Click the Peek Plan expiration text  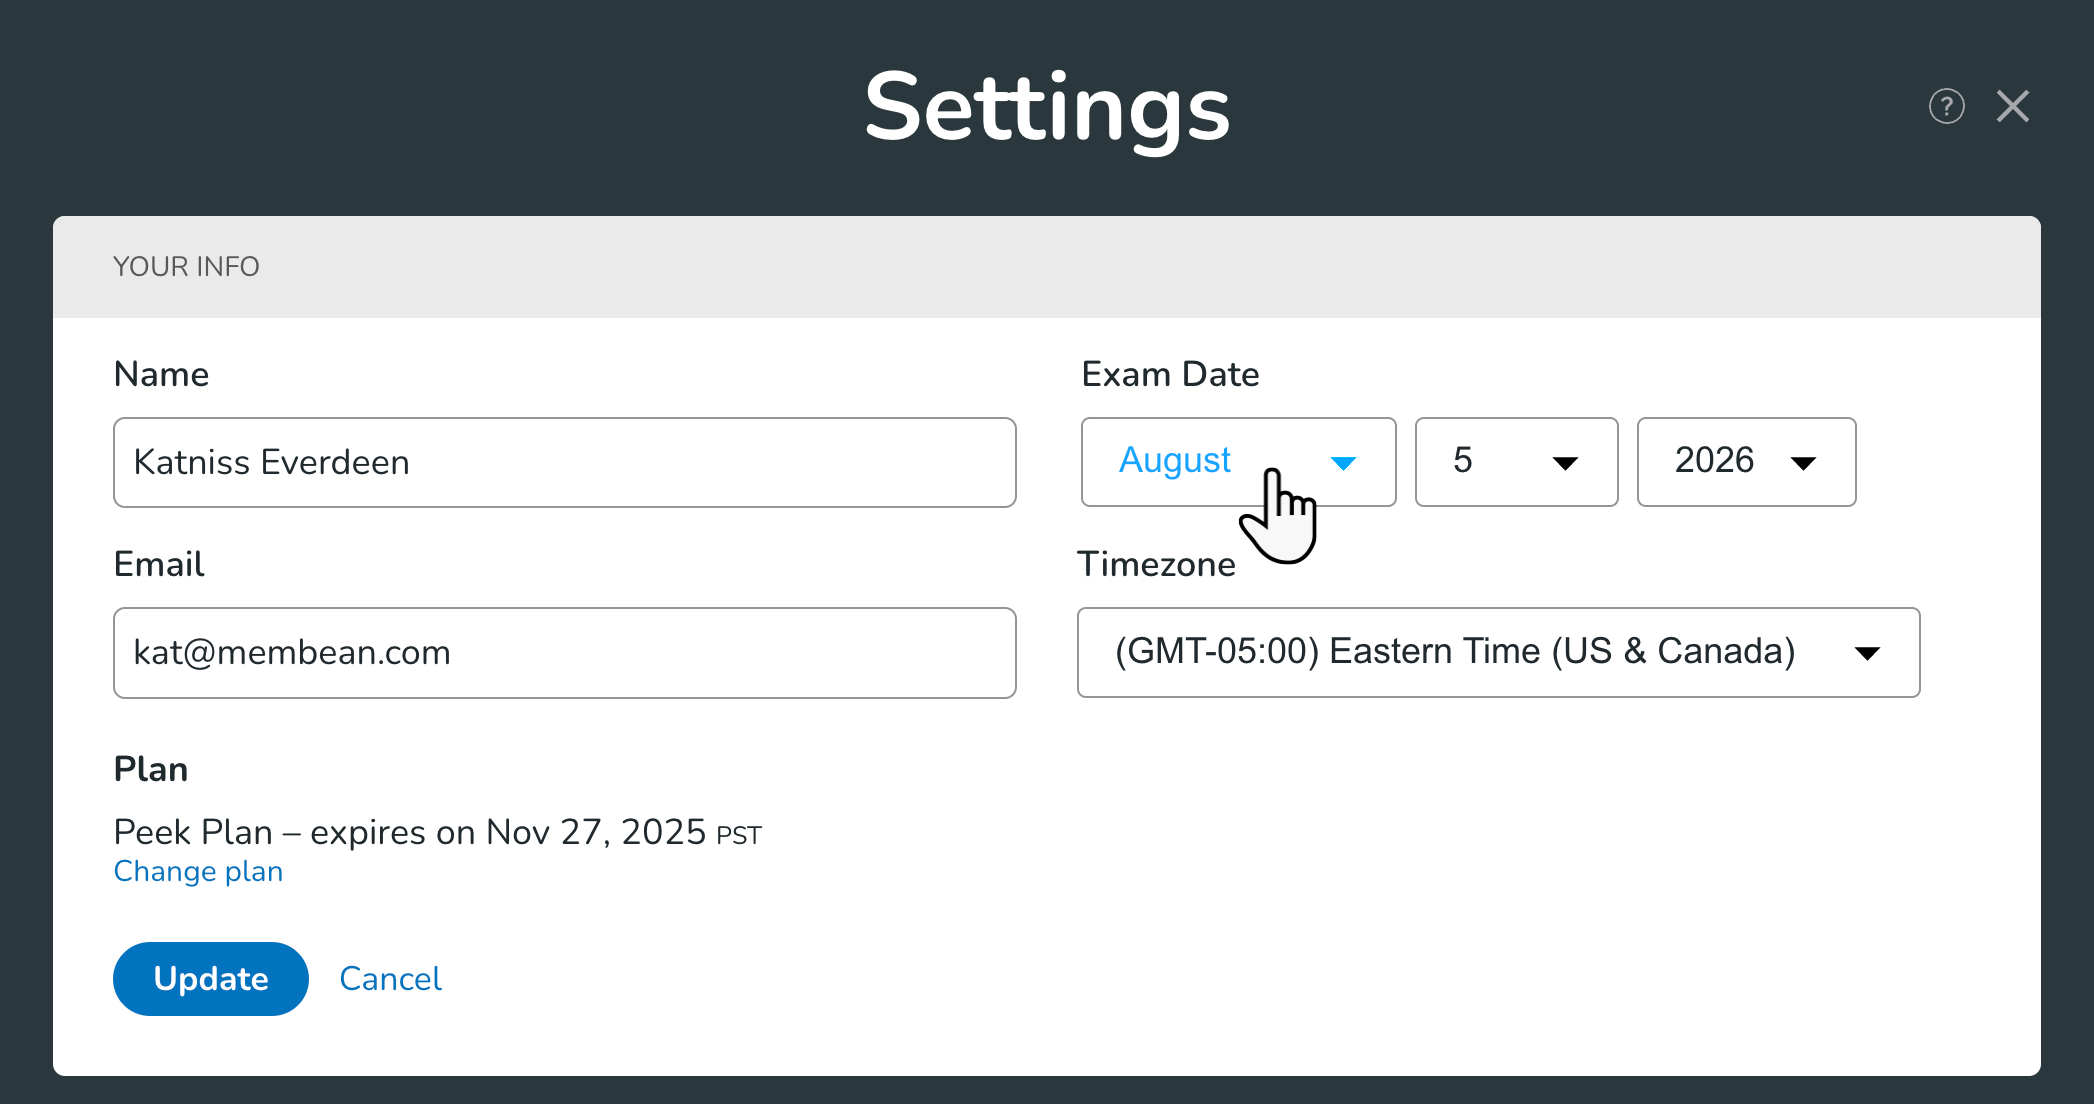click(437, 832)
